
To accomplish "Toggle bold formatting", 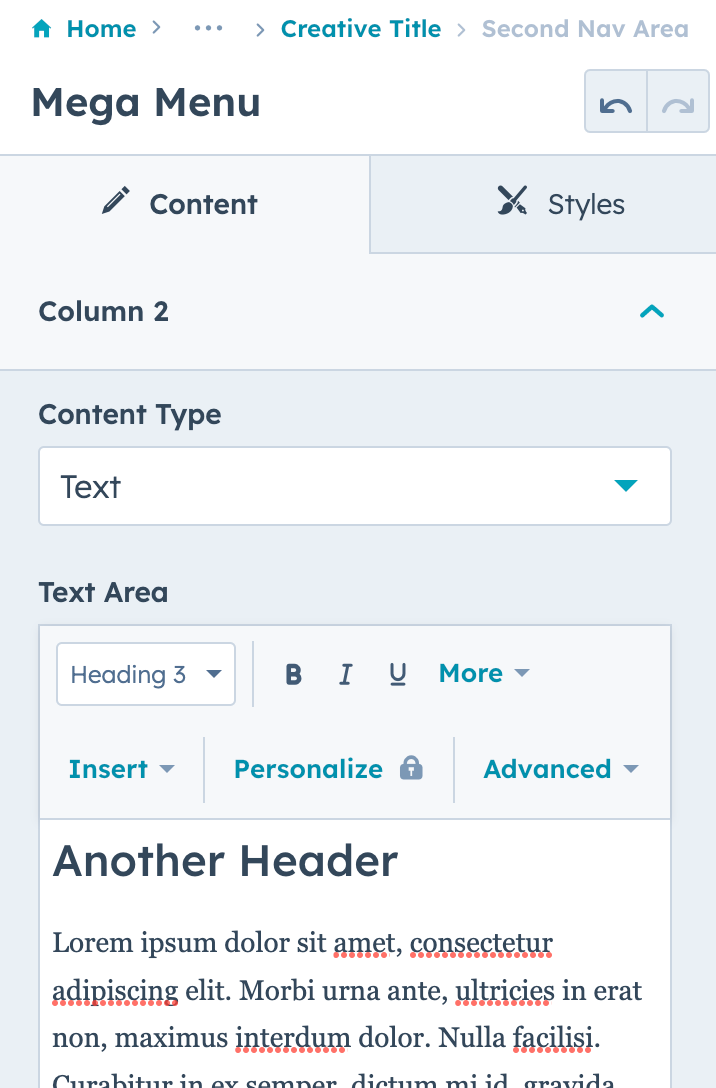I will click(293, 674).
